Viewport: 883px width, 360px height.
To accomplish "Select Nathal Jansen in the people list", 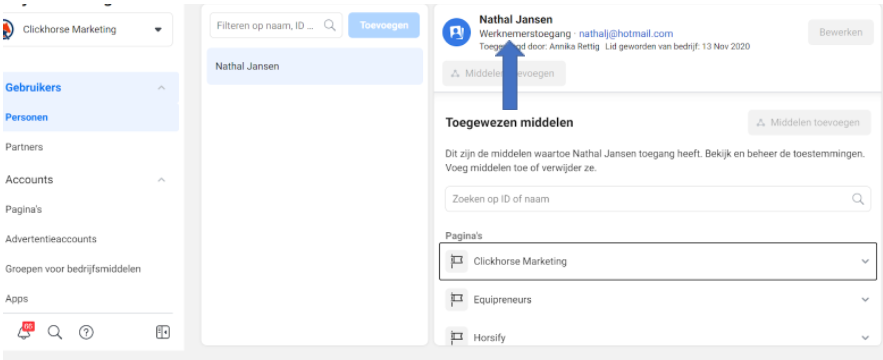I will [x=315, y=66].
